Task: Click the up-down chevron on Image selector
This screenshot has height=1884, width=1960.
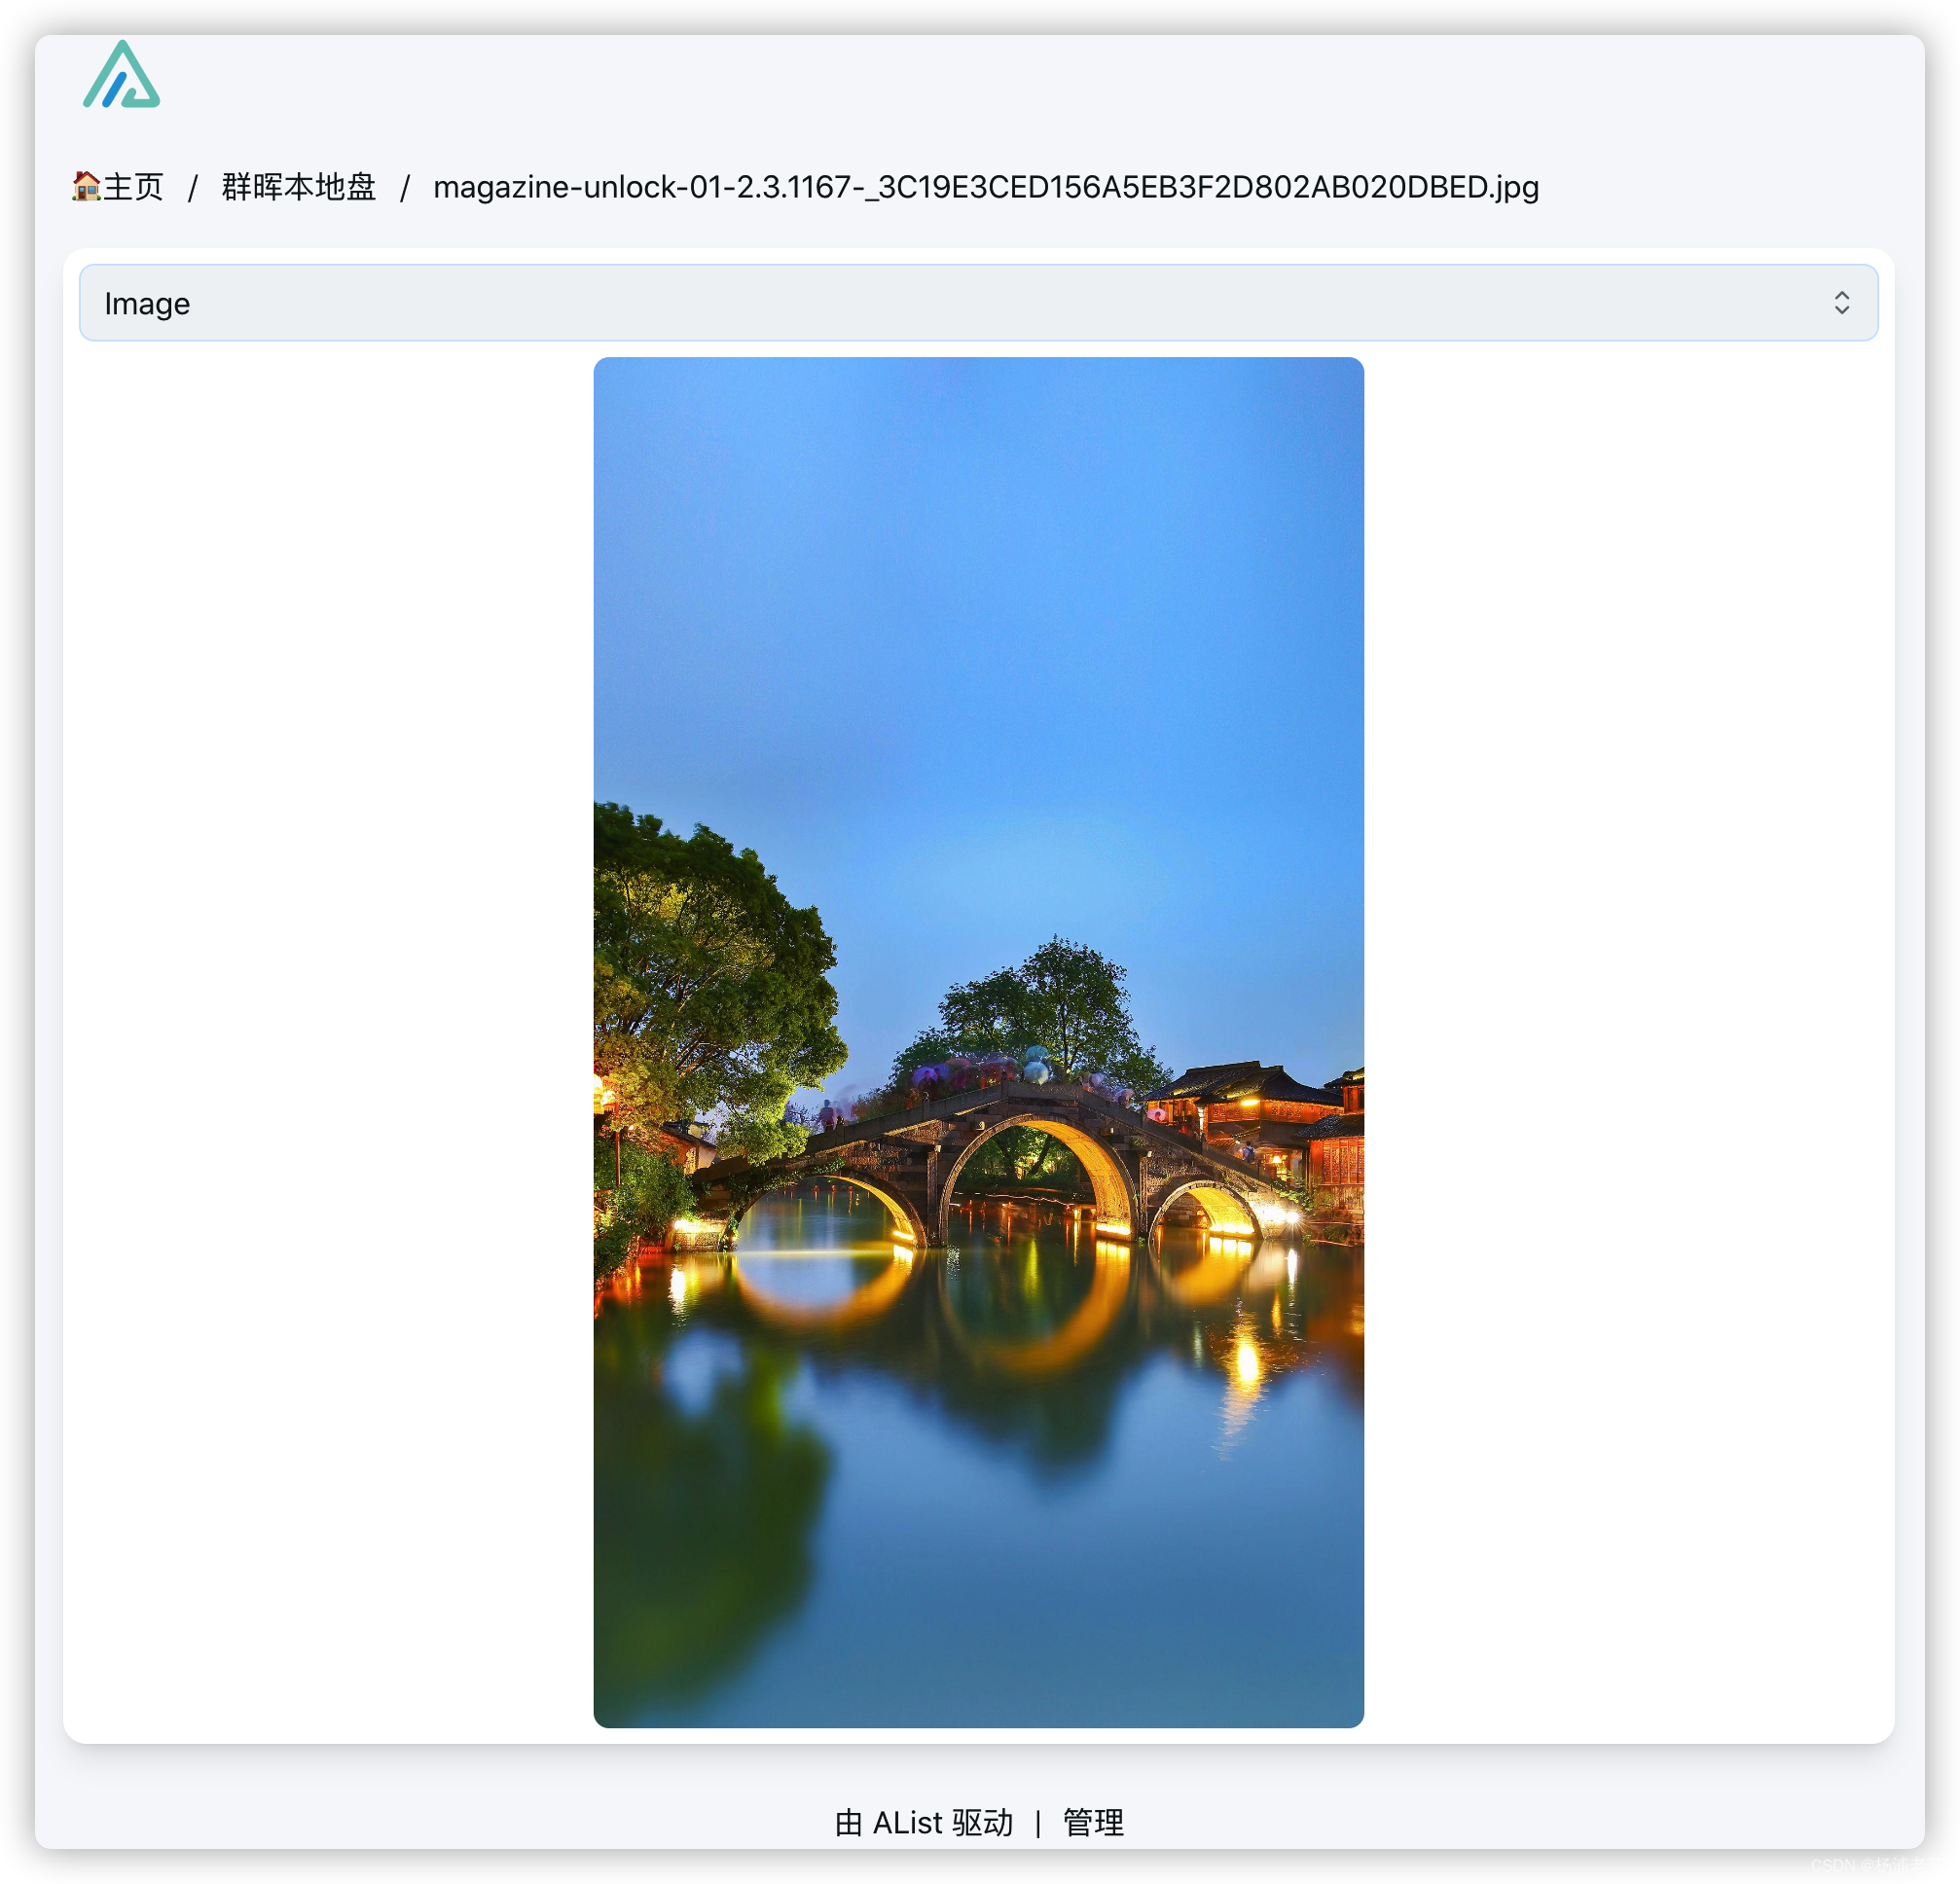Action: (1841, 303)
